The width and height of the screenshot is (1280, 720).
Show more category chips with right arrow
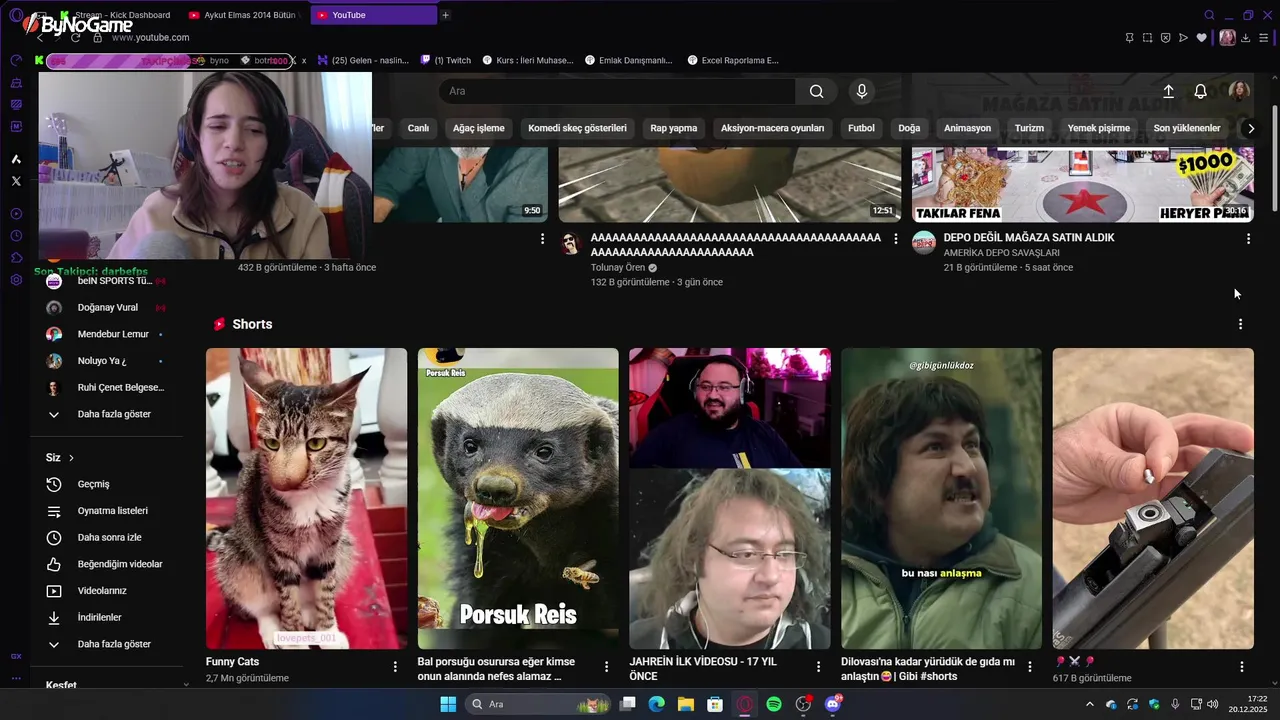click(x=1250, y=128)
